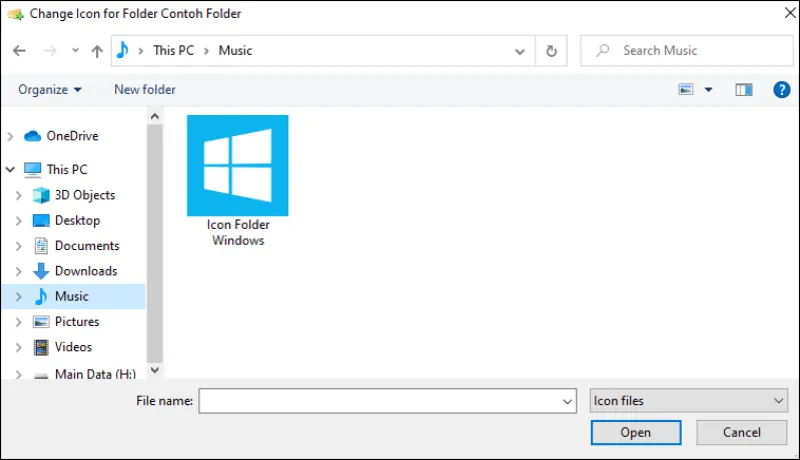Image resolution: width=800 pixels, height=460 pixels.
Task: Expand the OneDrive tree node
Action: pyautogui.click(x=10, y=136)
